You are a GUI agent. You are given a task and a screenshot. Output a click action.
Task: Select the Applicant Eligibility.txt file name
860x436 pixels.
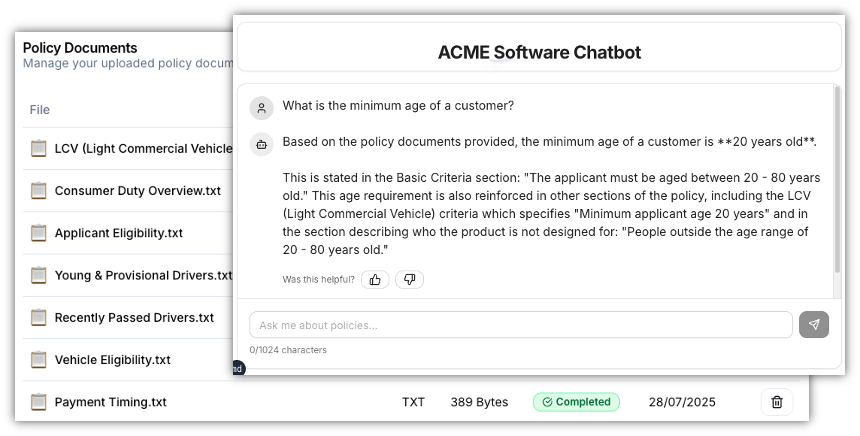119,233
